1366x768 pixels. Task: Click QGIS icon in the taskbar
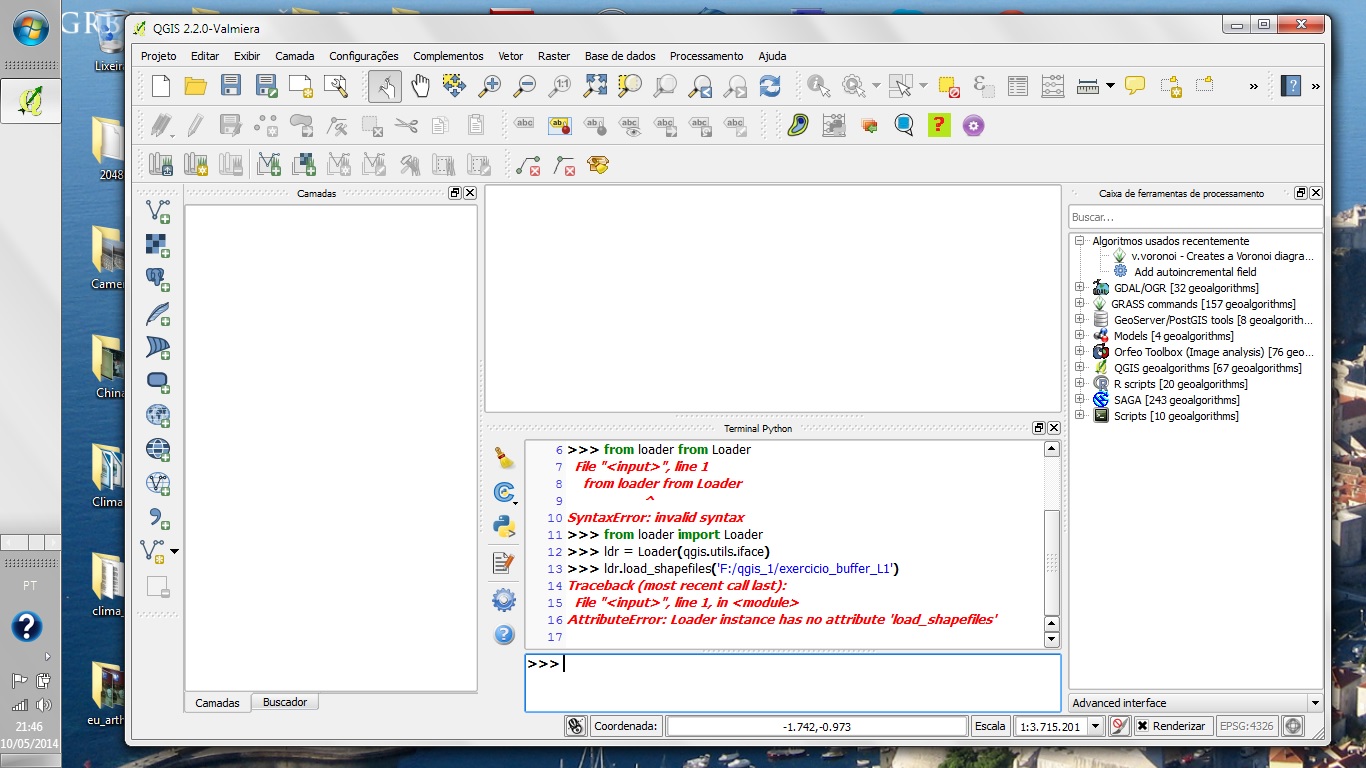[x=30, y=101]
